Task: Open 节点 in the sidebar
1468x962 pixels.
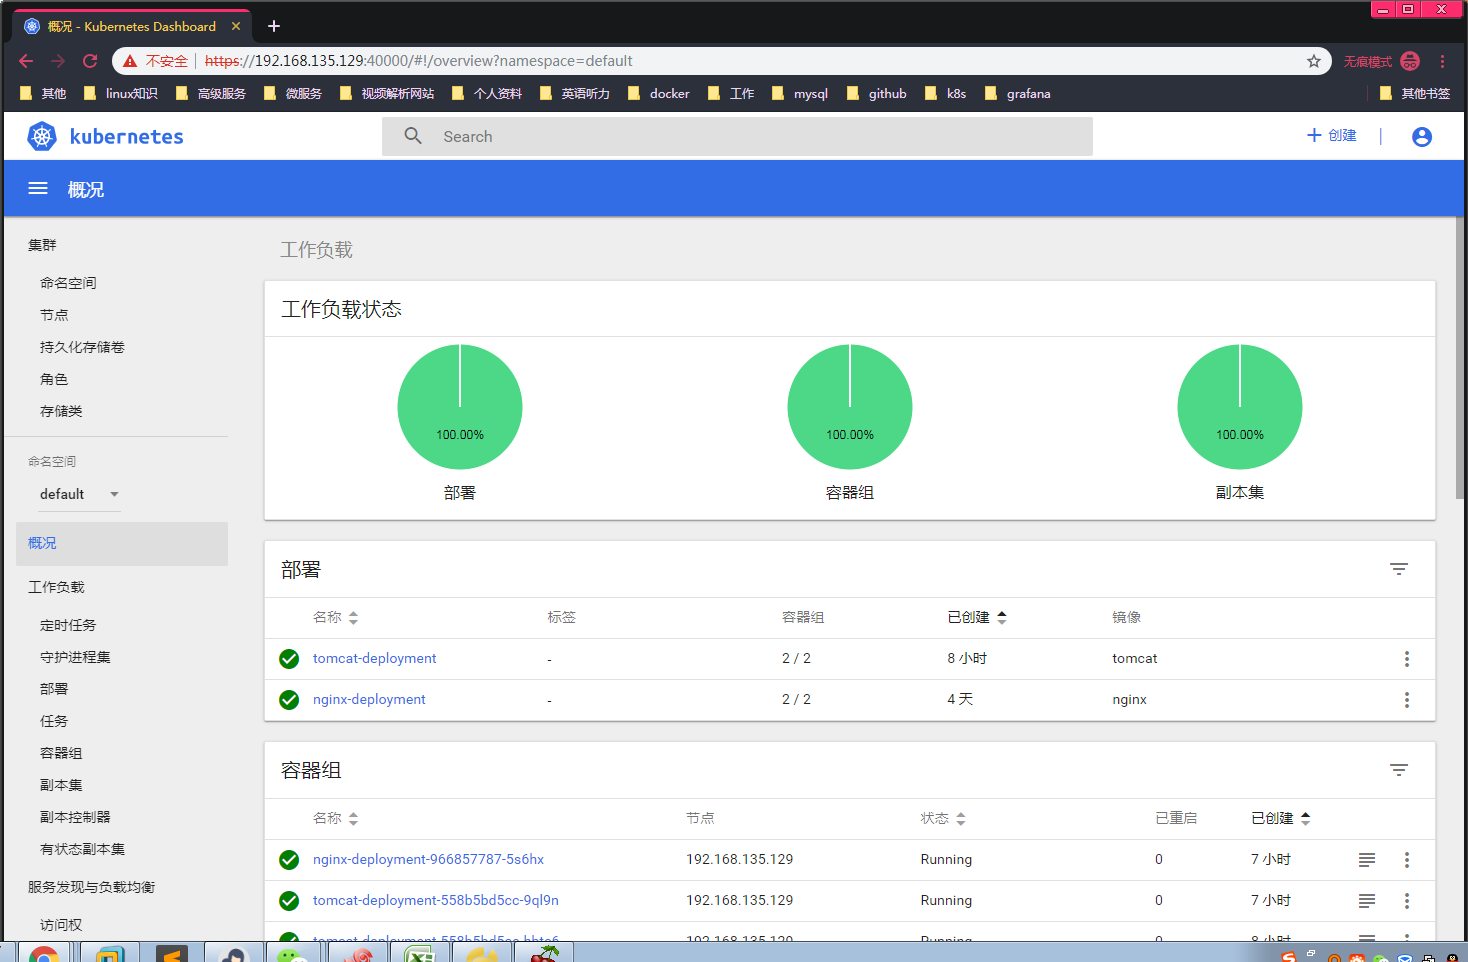Action: [54, 315]
